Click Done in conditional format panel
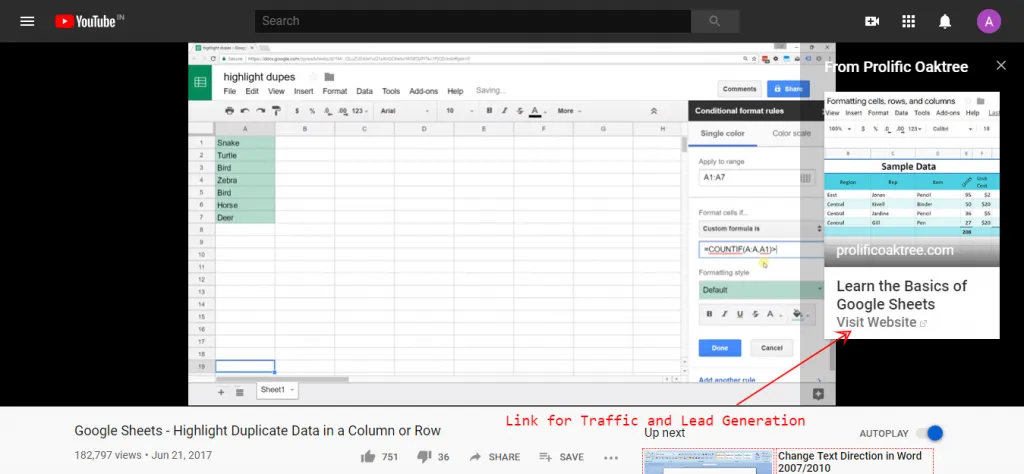The height and width of the screenshot is (474, 1024). [x=720, y=348]
